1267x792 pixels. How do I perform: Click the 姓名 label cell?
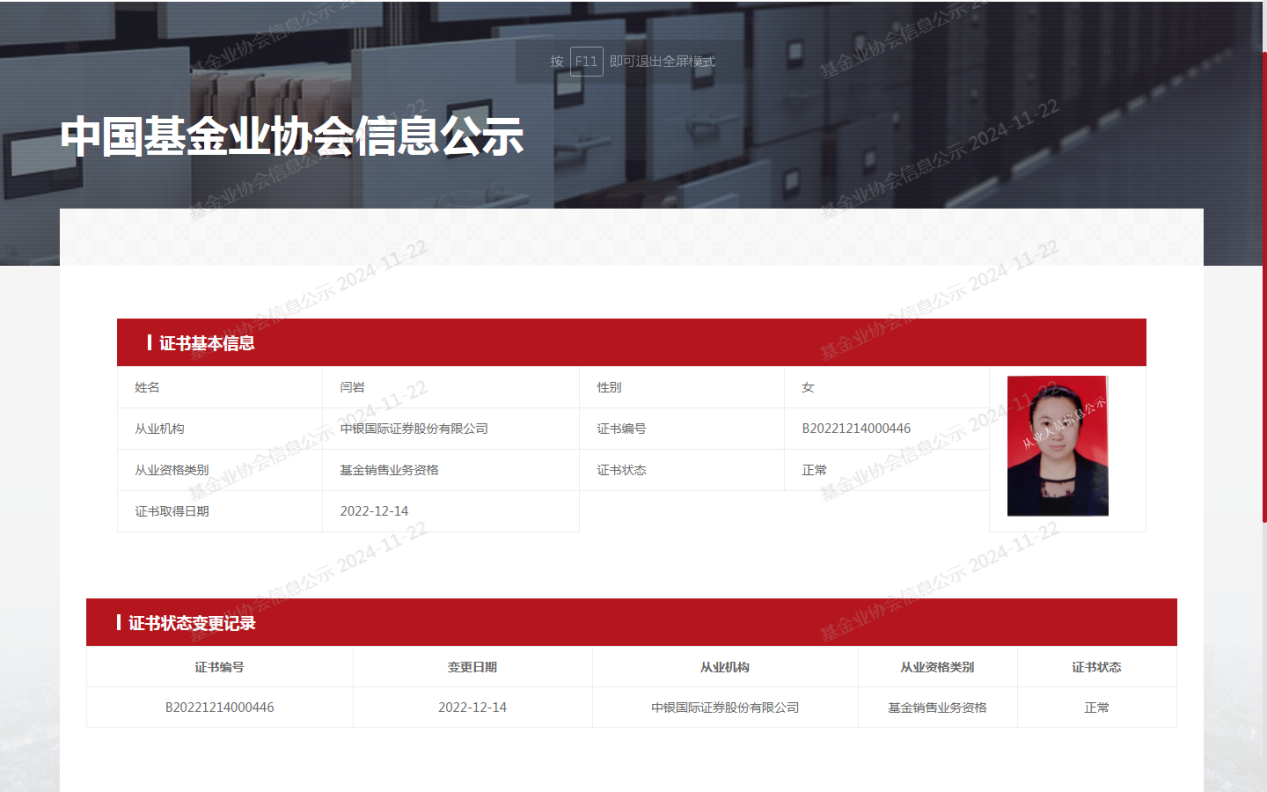[148, 387]
